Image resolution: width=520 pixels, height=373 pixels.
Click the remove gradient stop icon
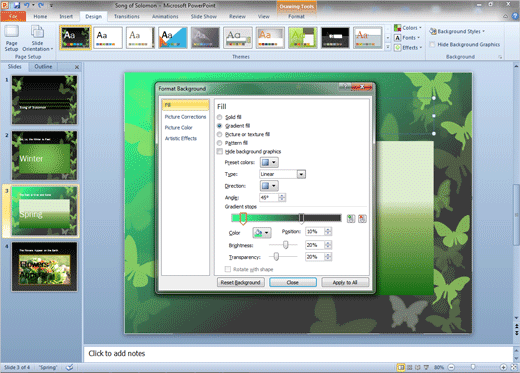click(x=362, y=219)
